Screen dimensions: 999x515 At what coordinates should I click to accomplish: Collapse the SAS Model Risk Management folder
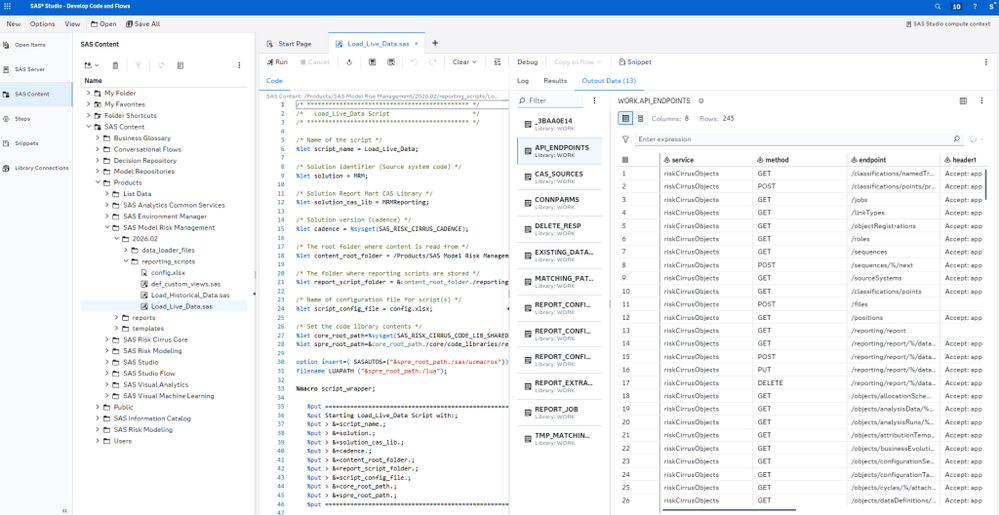tap(107, 228)
